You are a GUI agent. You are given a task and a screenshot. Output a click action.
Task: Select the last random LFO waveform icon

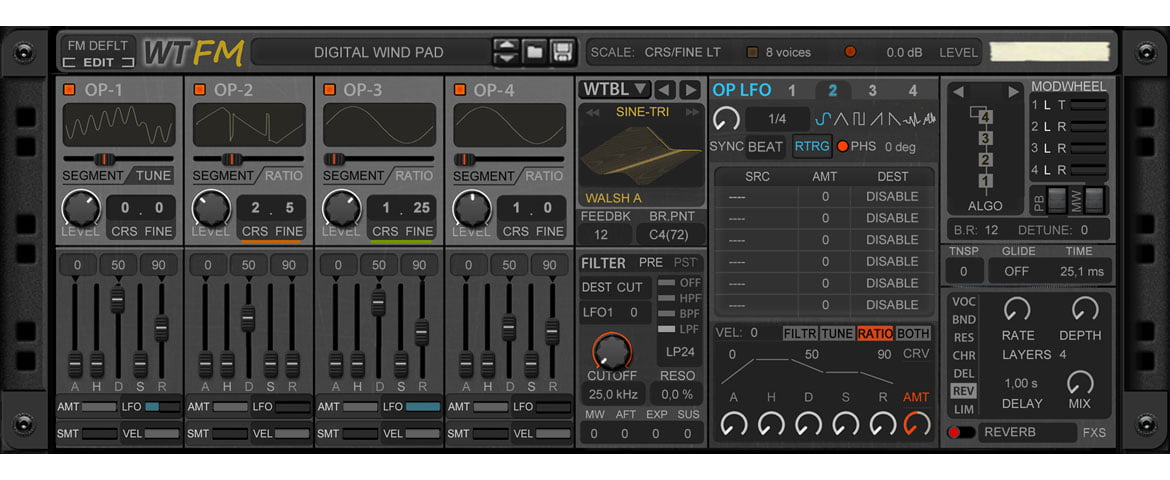coord(929,119)
